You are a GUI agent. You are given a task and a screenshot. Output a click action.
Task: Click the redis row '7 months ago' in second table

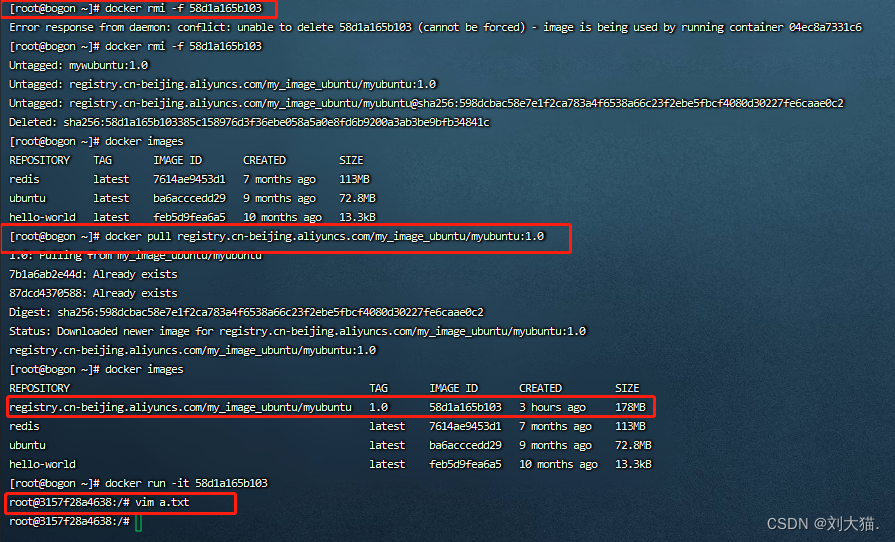tap(555, 426)
